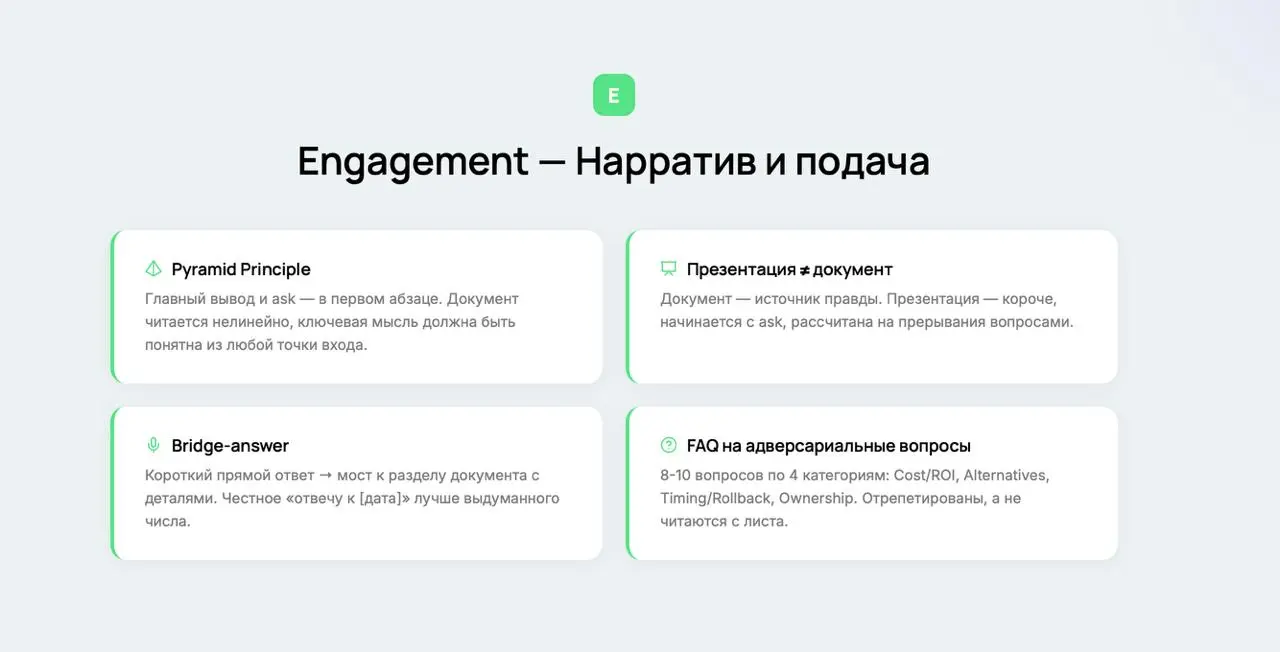The width and height of the screenshot is (1280, 652).
Task: Click the pyramid icon beside Pyramid Principle
Action: 153,269
